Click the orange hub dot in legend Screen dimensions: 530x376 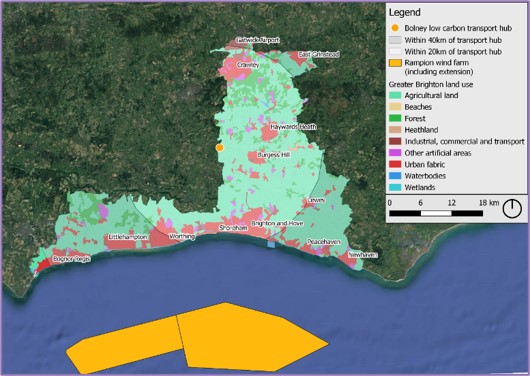click(x=395, y=28)
